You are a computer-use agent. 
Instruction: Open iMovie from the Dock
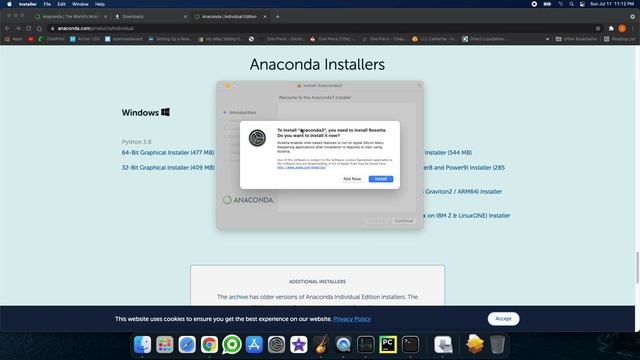299,344
